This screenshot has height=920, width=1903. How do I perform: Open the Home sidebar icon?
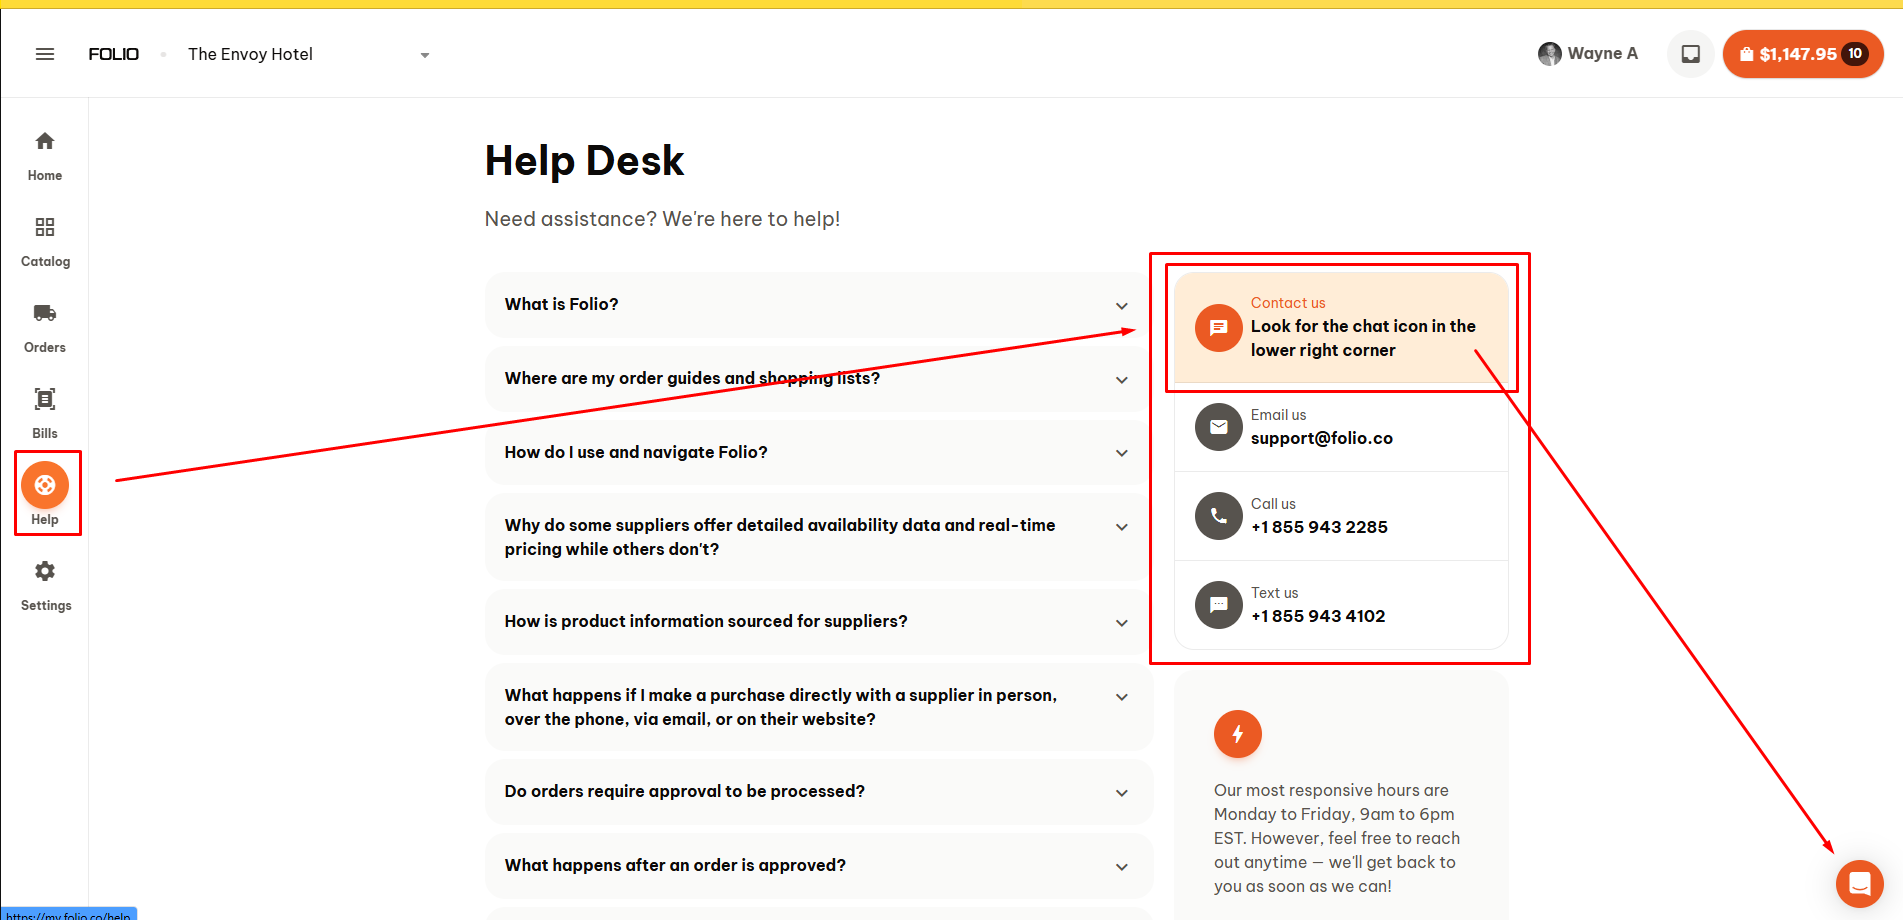(x=45, y=141)
